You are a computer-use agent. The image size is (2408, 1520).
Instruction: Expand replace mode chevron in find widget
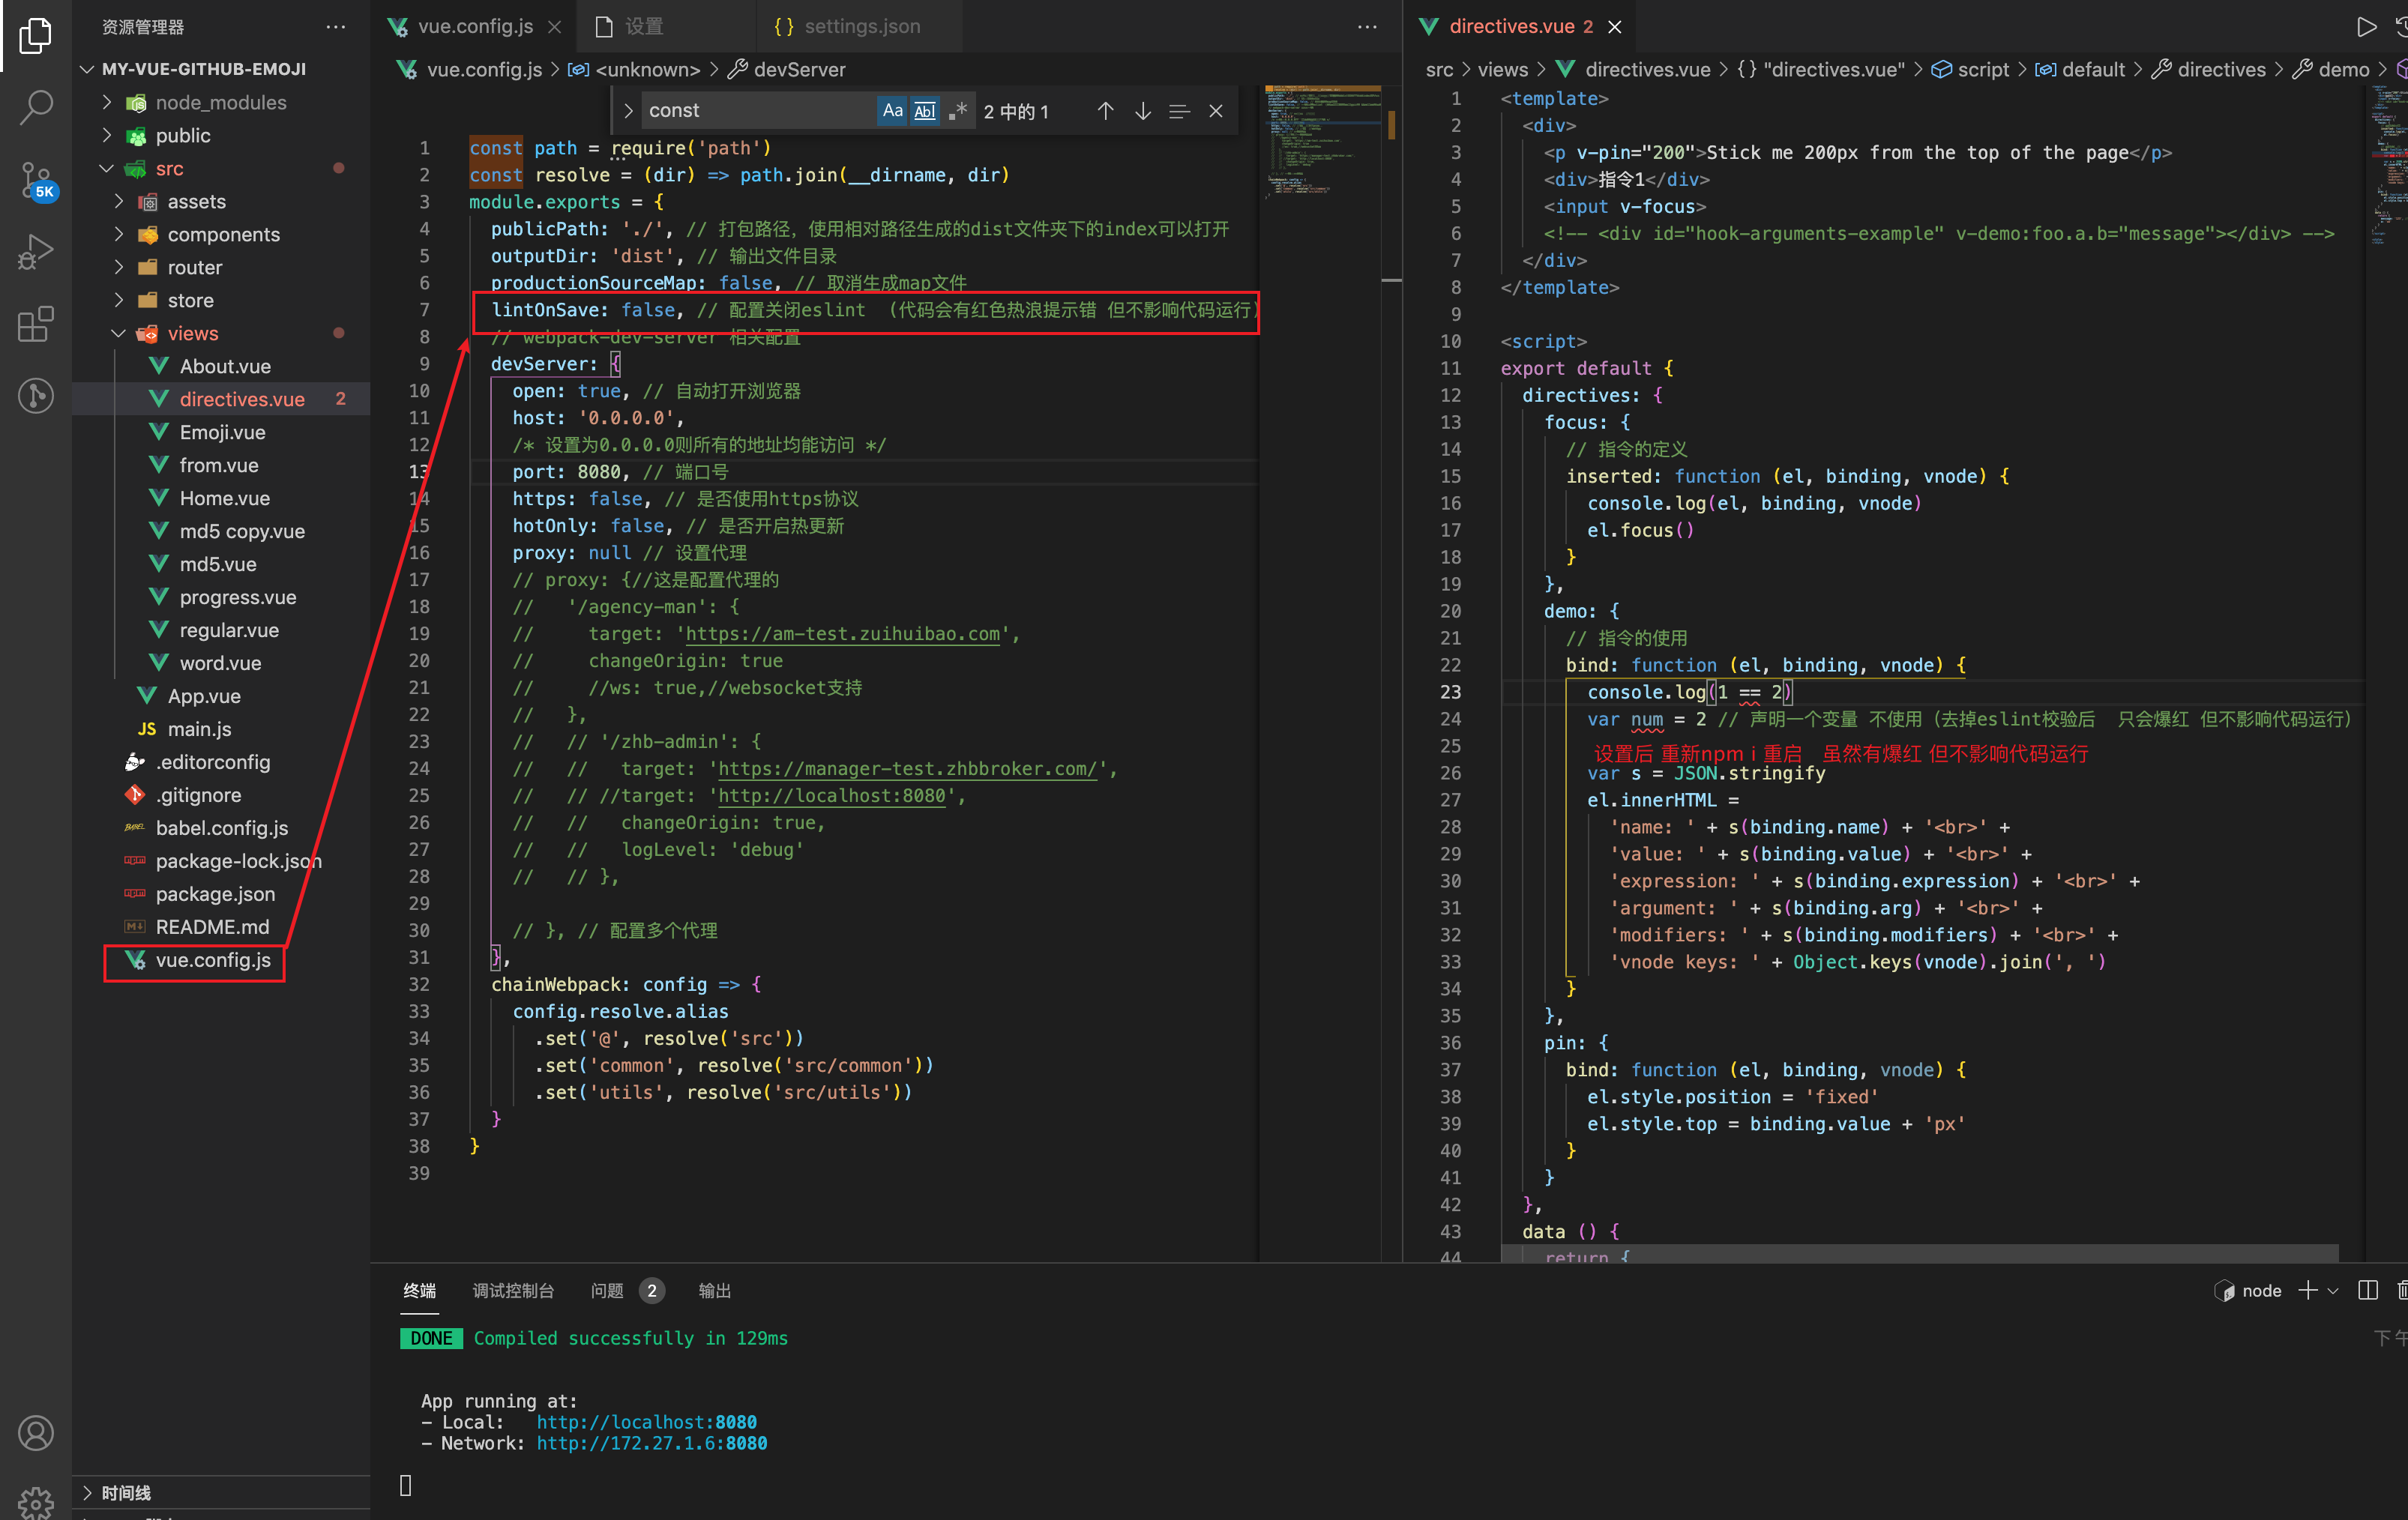tap(627, 111)
